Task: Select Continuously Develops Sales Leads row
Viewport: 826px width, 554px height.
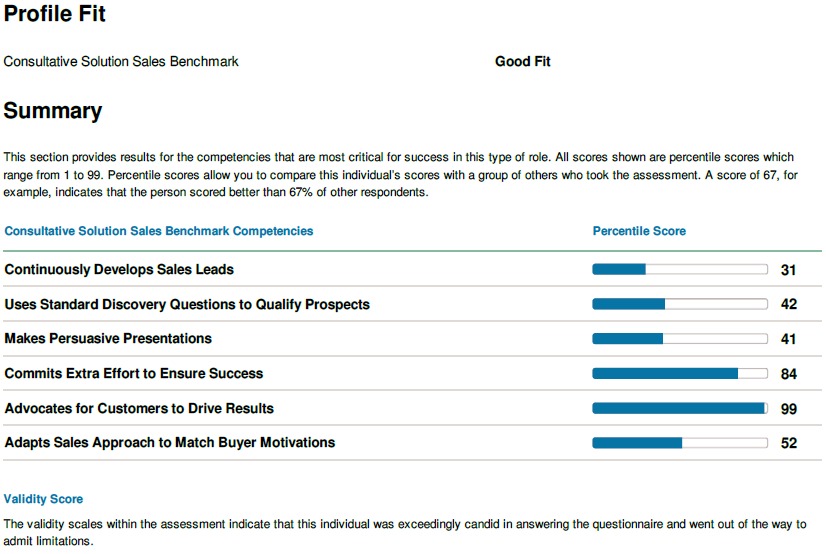Action: pos(412,270)
